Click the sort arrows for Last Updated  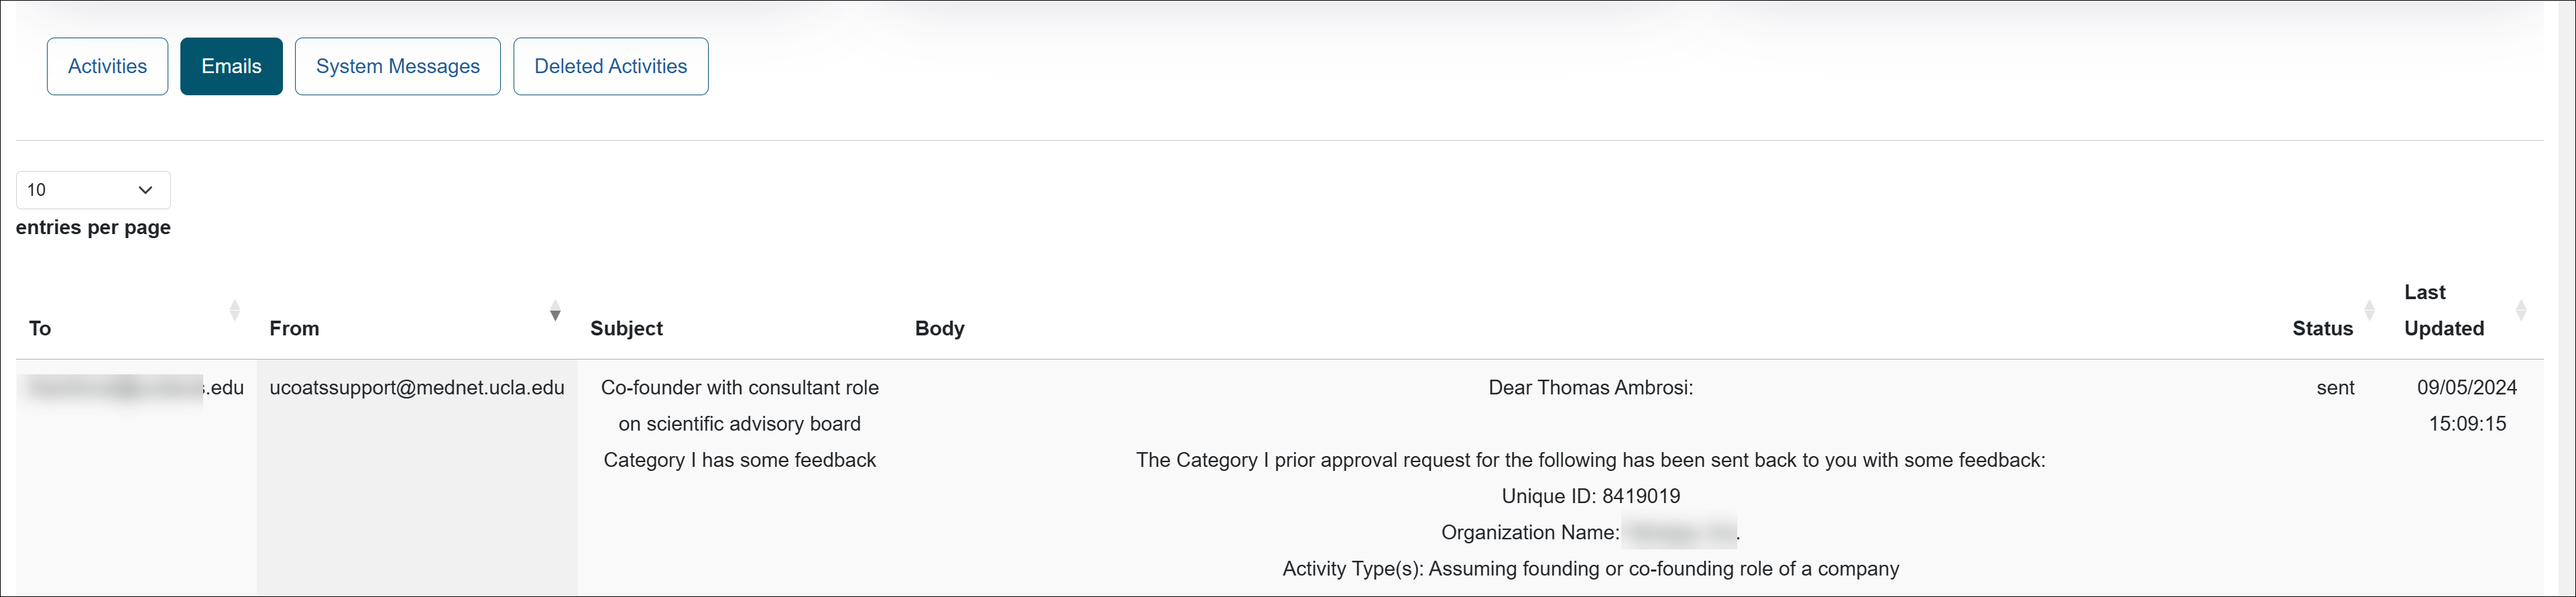(x=2520, y=310)
